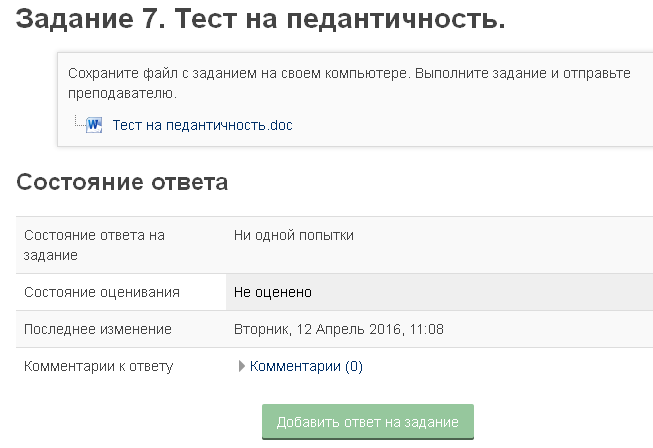Click the Последнее изменение row label
The height and width of the screenshot is (448, 653).
click(97, 329)
